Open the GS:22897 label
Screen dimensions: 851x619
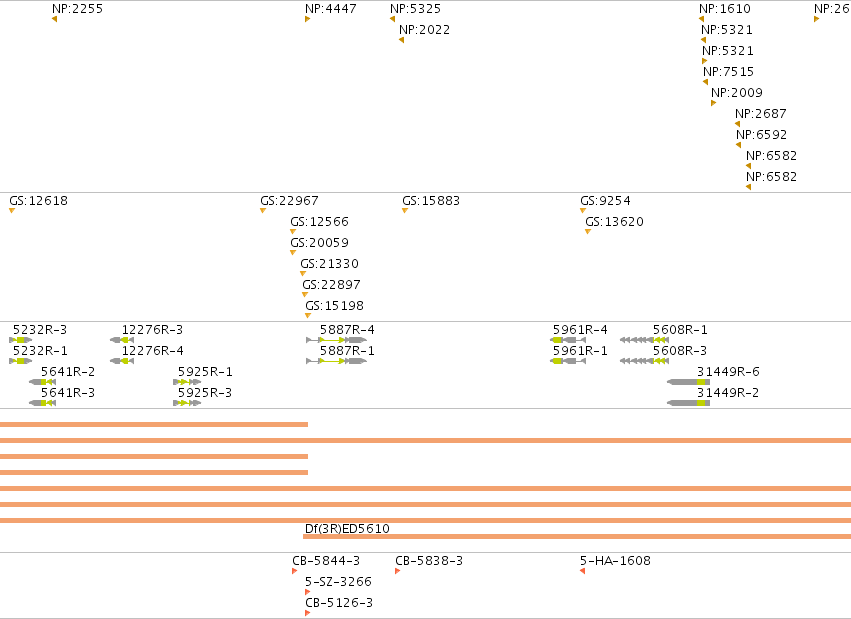pos(332,285)
